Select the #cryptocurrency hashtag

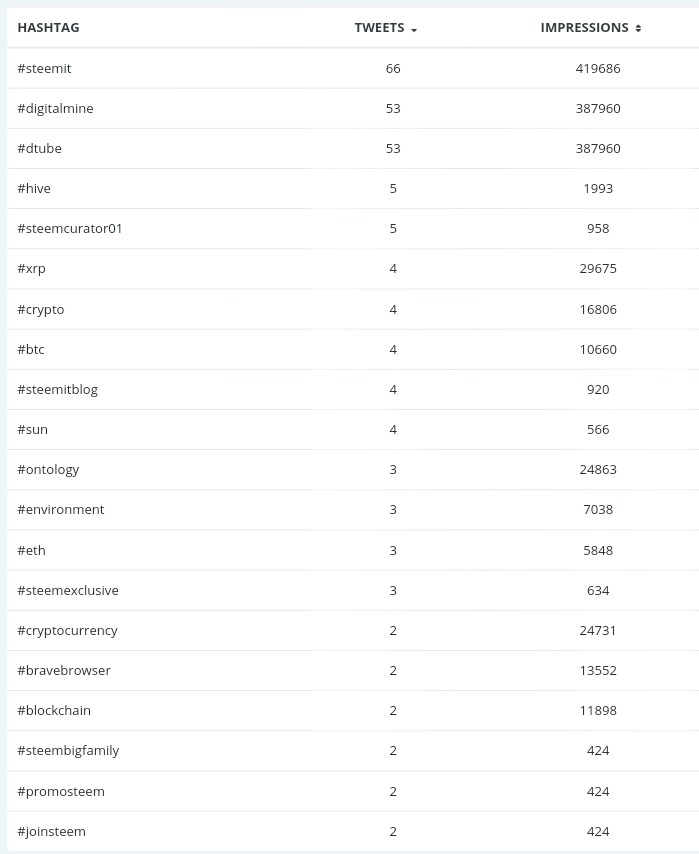point(68,631)
